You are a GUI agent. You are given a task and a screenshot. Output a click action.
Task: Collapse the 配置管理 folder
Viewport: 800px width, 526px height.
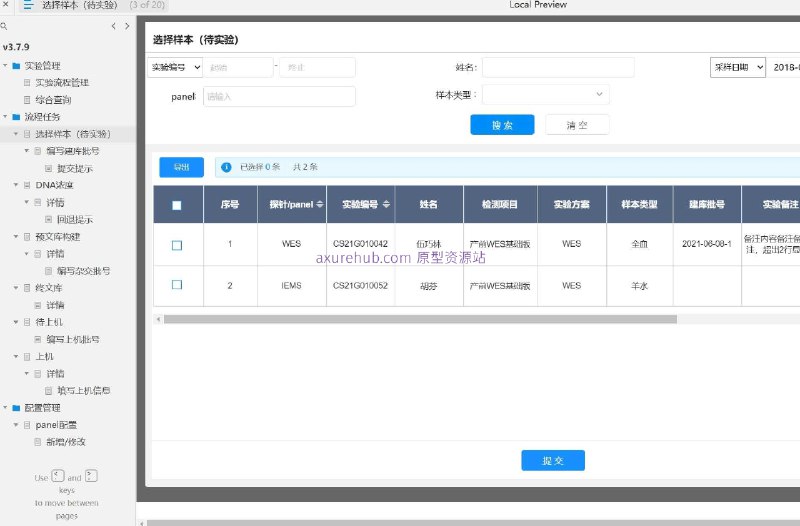point(6,407)
